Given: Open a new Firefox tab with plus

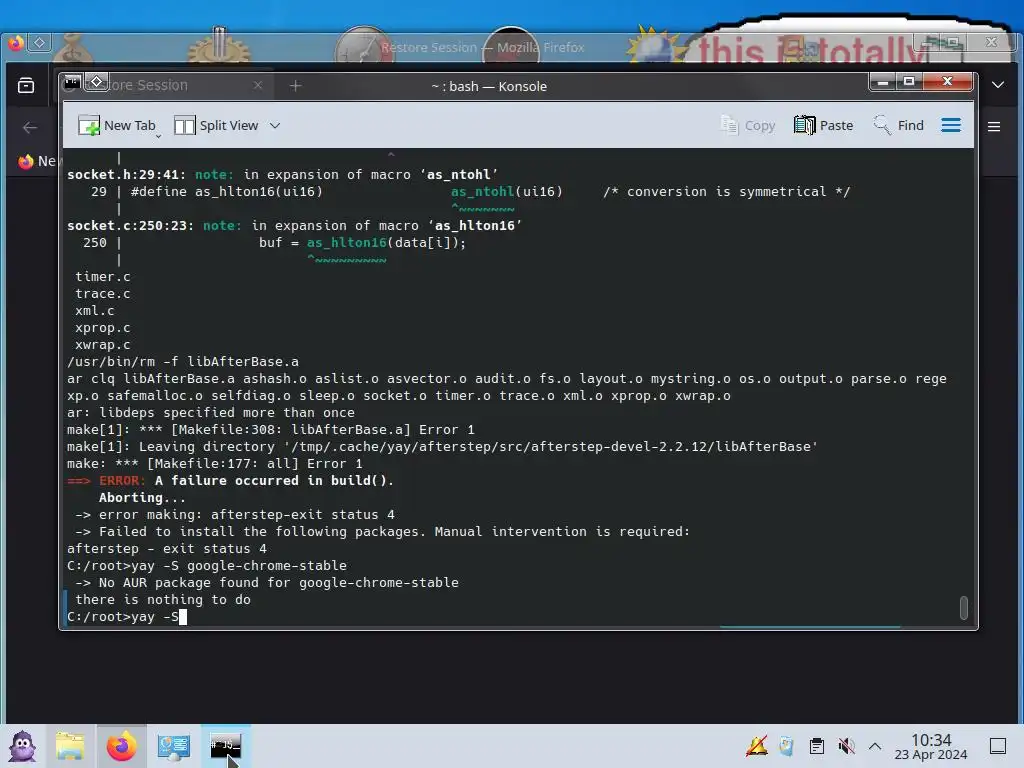Looking at the screenshot, I should click(x=295, y=86).
